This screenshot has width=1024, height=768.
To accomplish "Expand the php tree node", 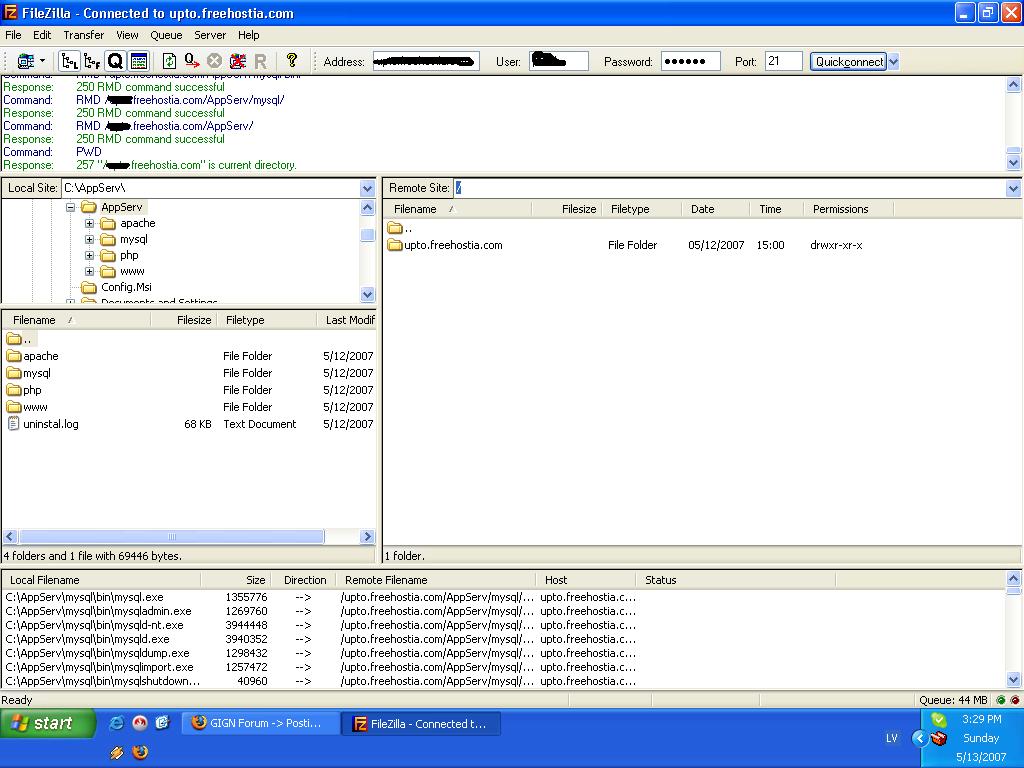I will (89, 255).
